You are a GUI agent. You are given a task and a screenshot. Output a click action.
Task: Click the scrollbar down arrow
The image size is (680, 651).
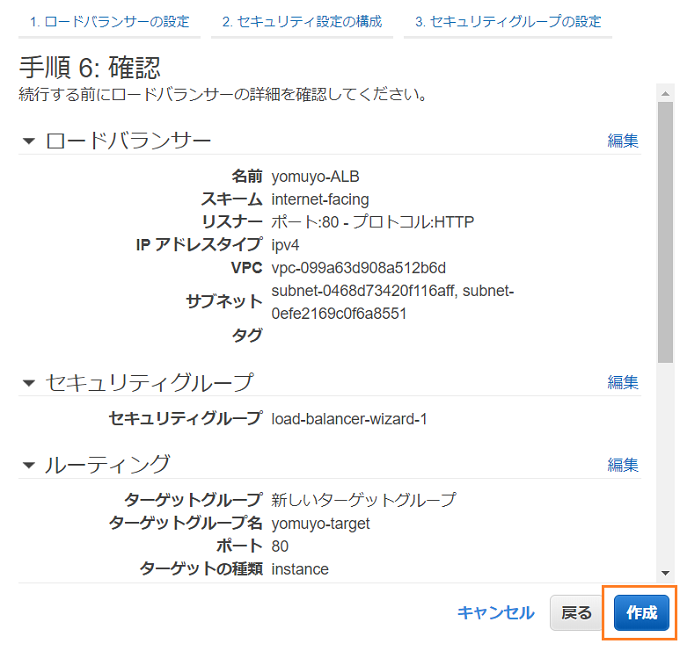pos(665,573)
